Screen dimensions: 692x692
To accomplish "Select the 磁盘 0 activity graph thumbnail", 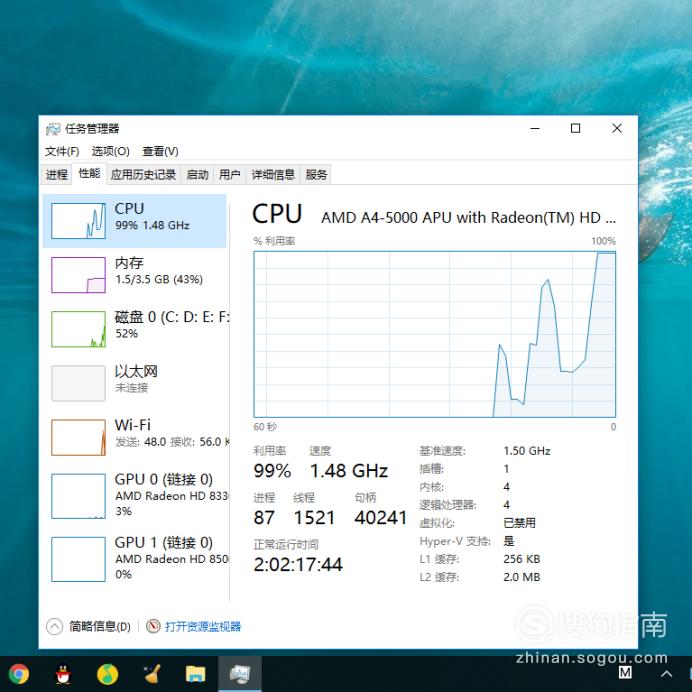I will (x=79, y=329).
